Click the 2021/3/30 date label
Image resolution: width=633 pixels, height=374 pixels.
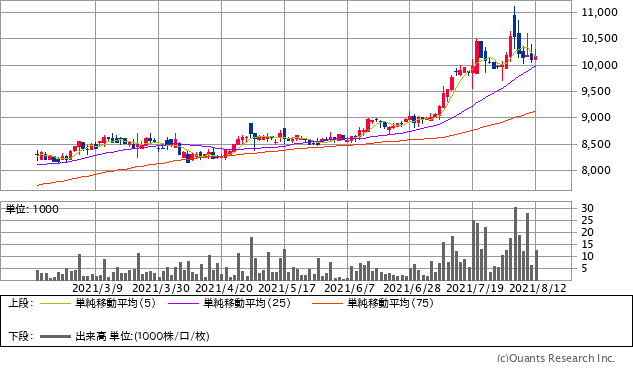[x=161, y=288]
